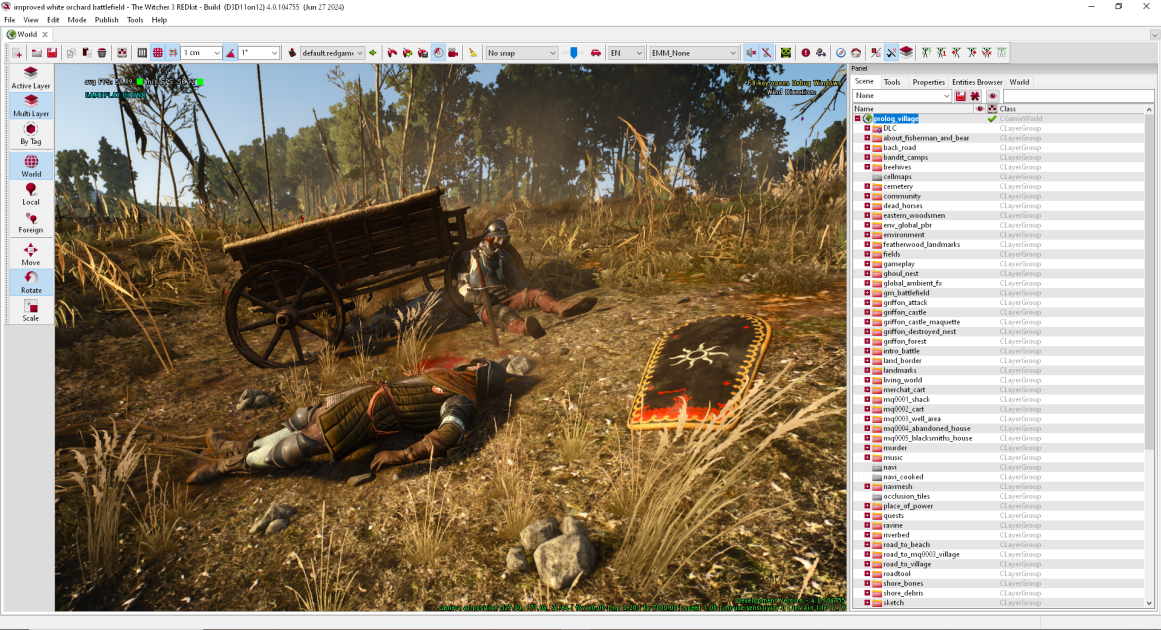Viewport: 1161px width, 630px height.
Task: Select the By Tag selection mode
Action: point(31,134)
